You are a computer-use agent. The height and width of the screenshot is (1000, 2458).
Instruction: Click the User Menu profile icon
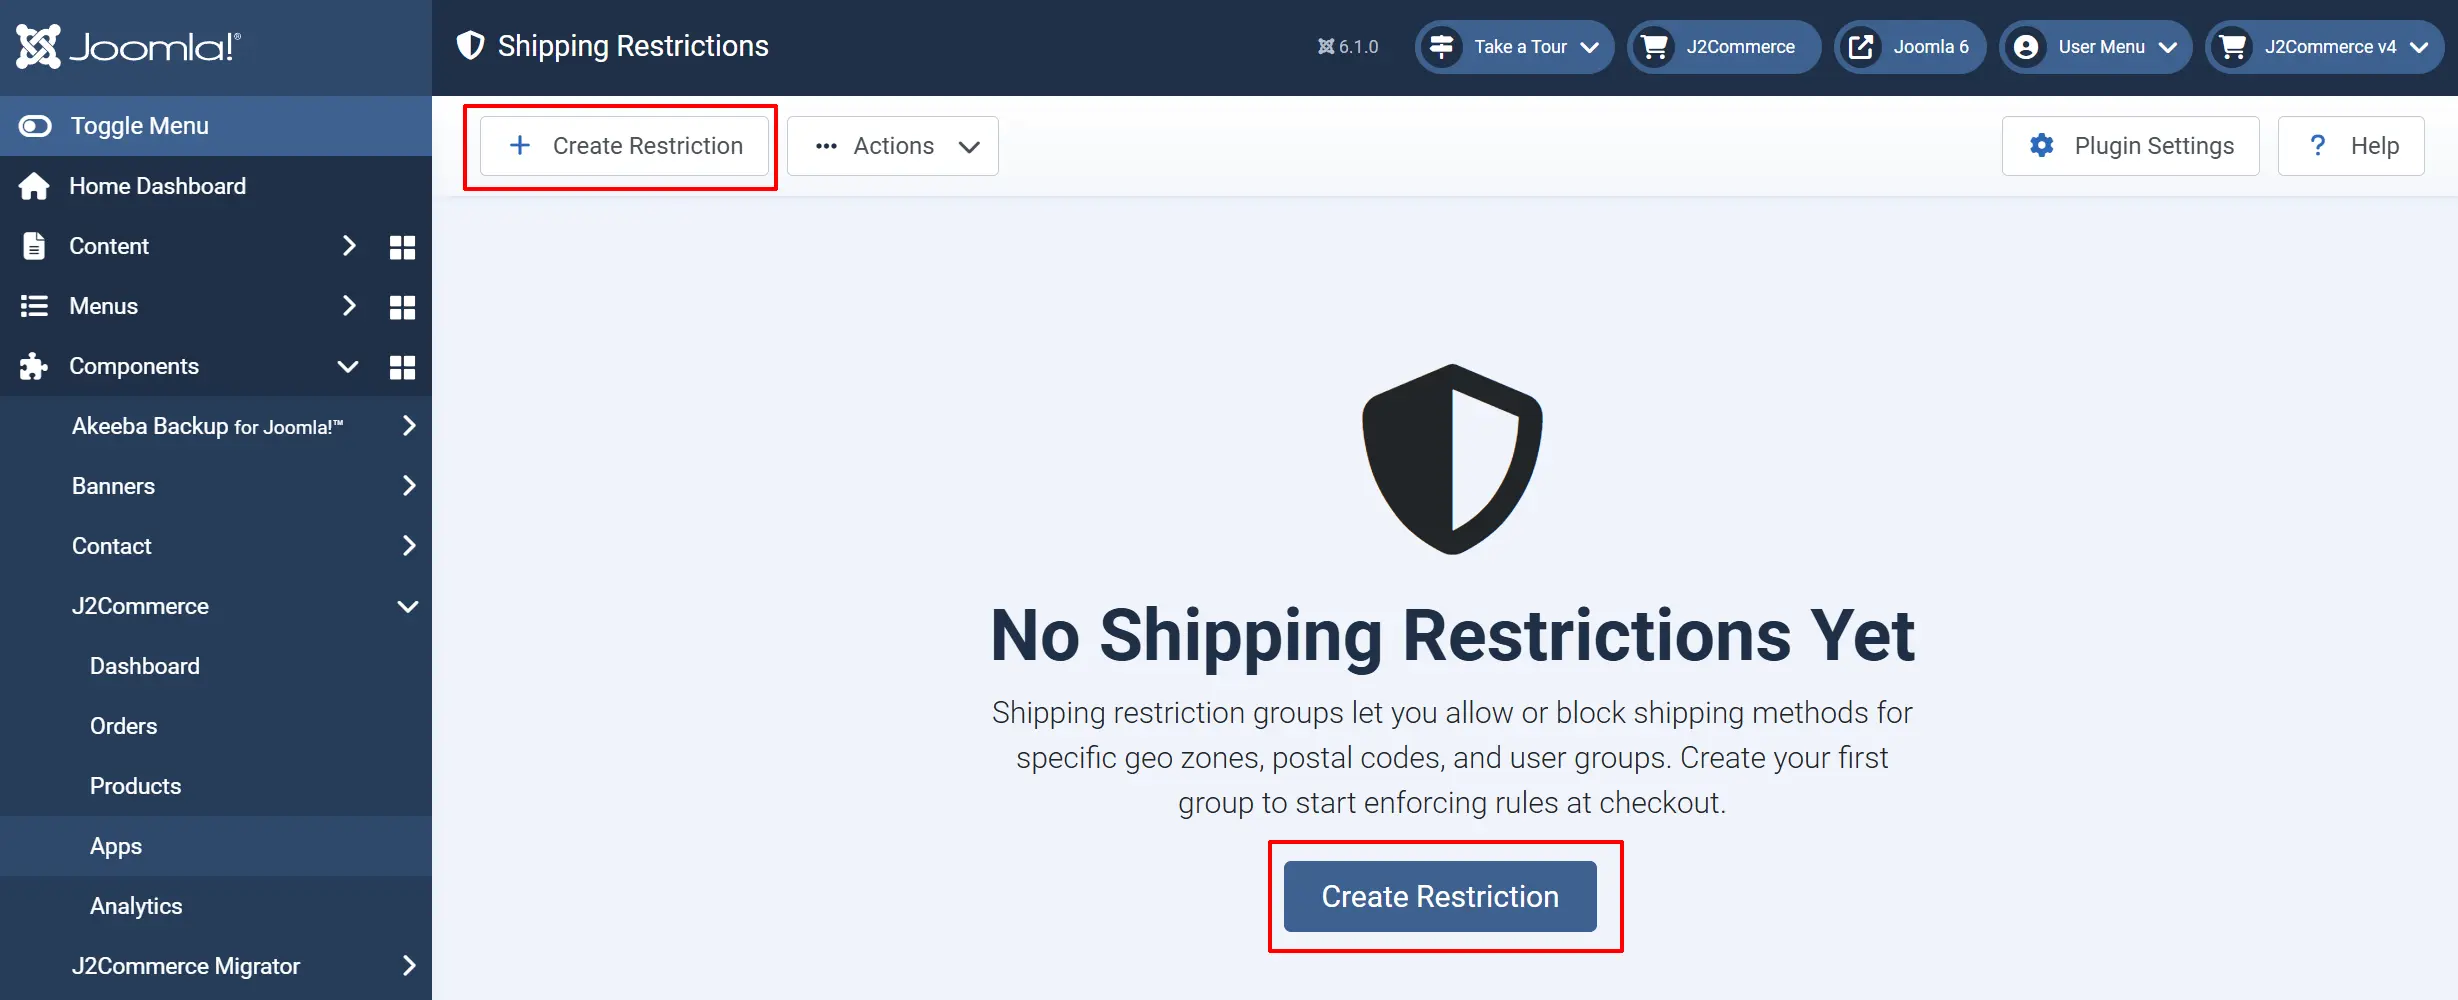(2026, 47)
